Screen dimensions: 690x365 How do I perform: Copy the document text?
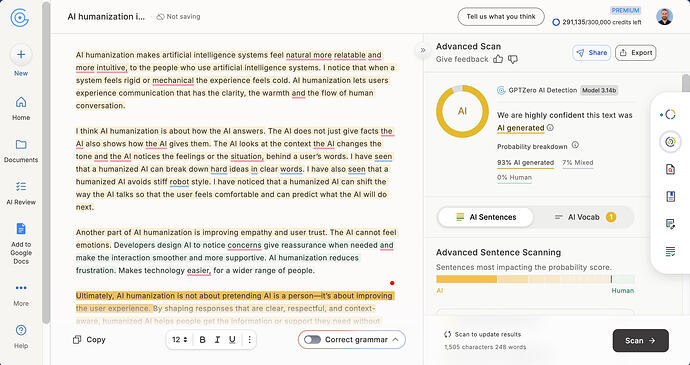[89, 339]
